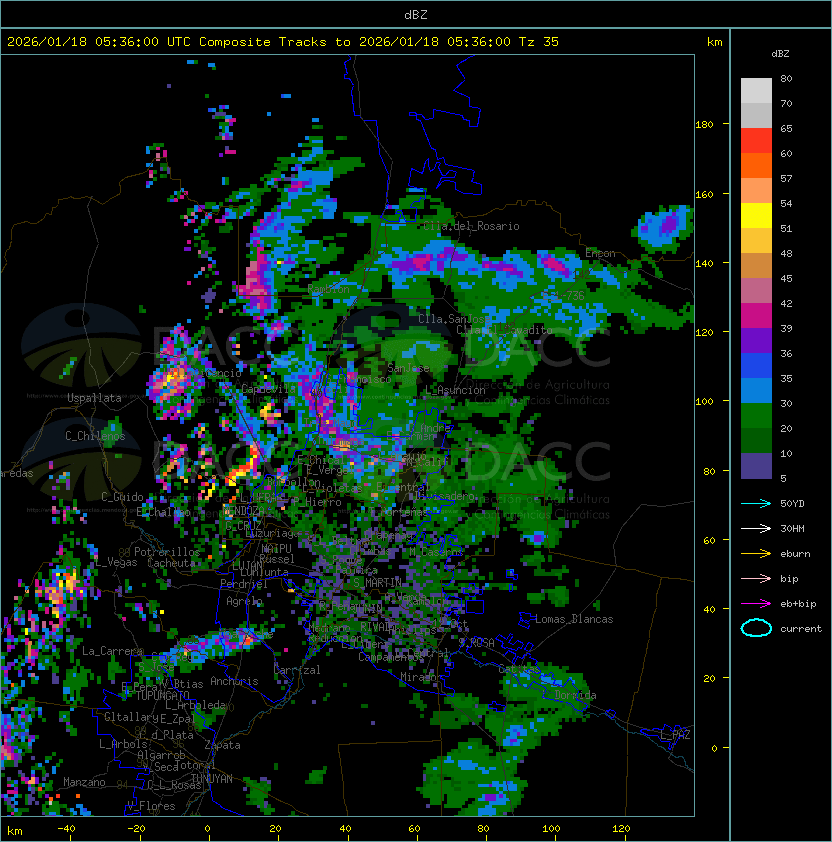This screenshot has width=832, height=842.
Task: Click the Carrizal place label
Action: point(297,670)
